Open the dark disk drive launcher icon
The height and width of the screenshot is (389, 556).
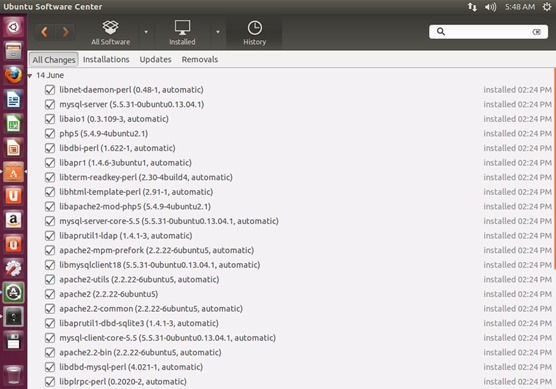tap(13, 317)
